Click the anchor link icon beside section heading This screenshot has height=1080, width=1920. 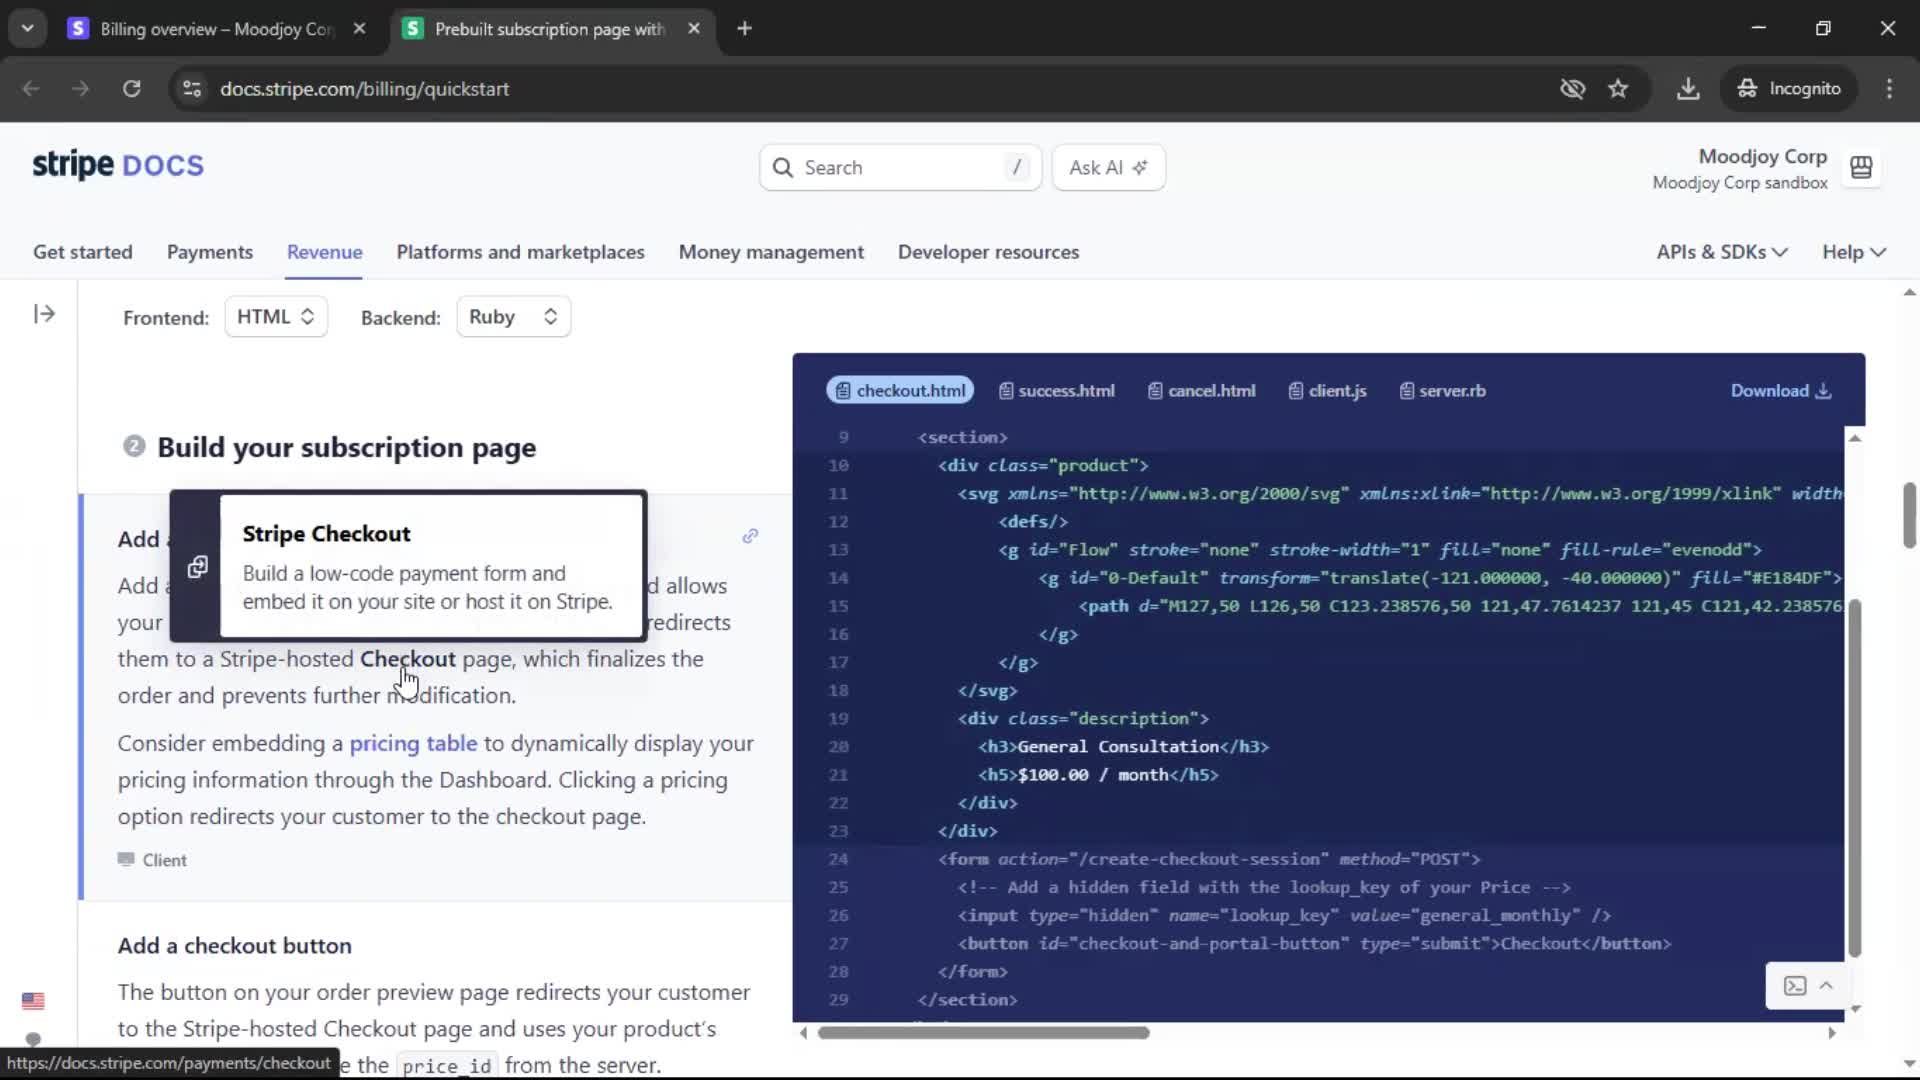pos(750,536)
